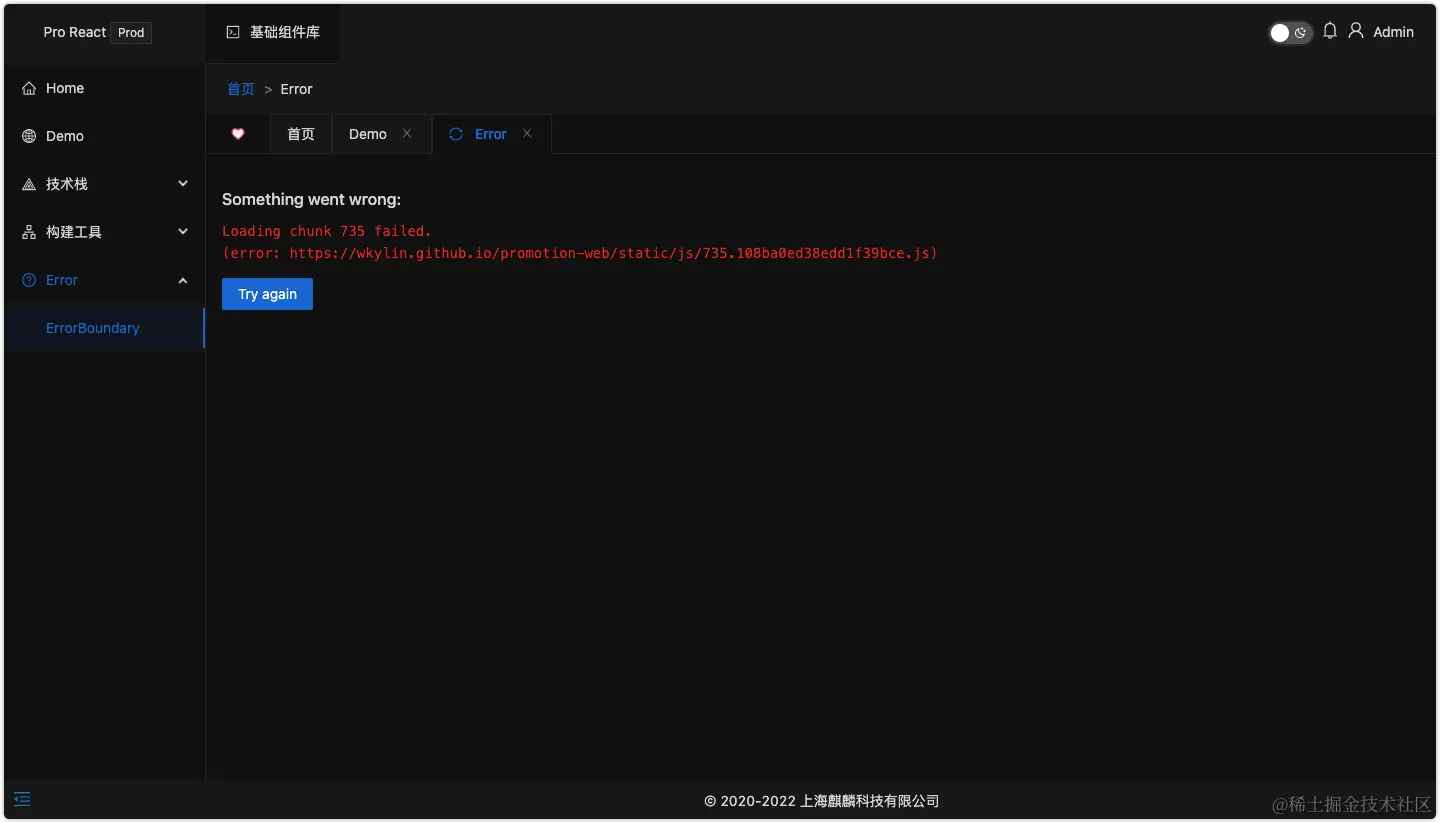Collapse the sidebar with the bottom menu-fold icon
Image resolution: width=1440 pixels, height=823 pixels.
[x=22, y=799]
